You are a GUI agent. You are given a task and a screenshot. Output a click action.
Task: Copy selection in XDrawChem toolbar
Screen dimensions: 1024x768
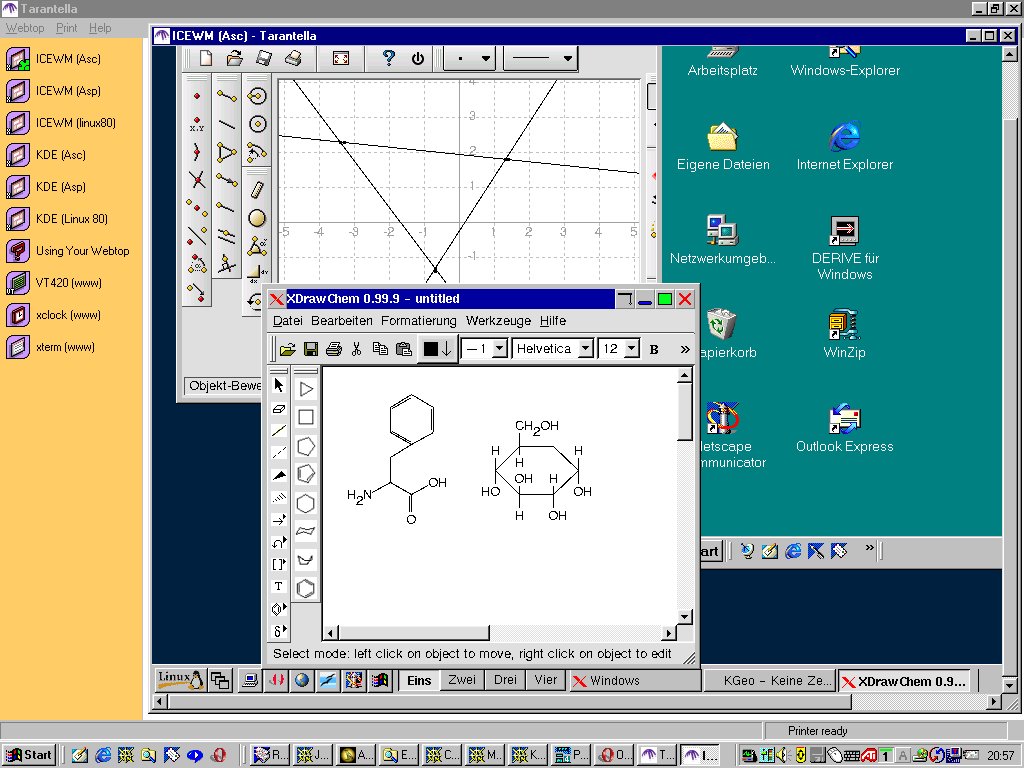(x=380, y=349)
